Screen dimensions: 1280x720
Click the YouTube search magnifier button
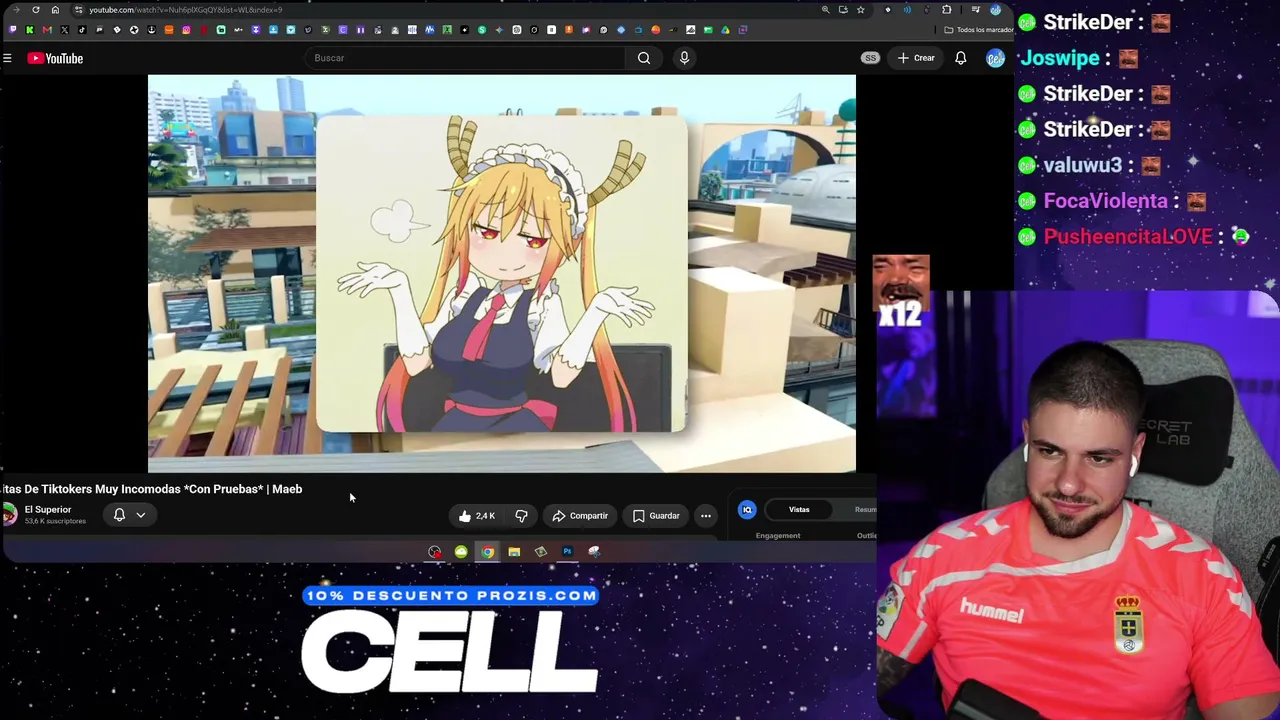pos(644,58)
